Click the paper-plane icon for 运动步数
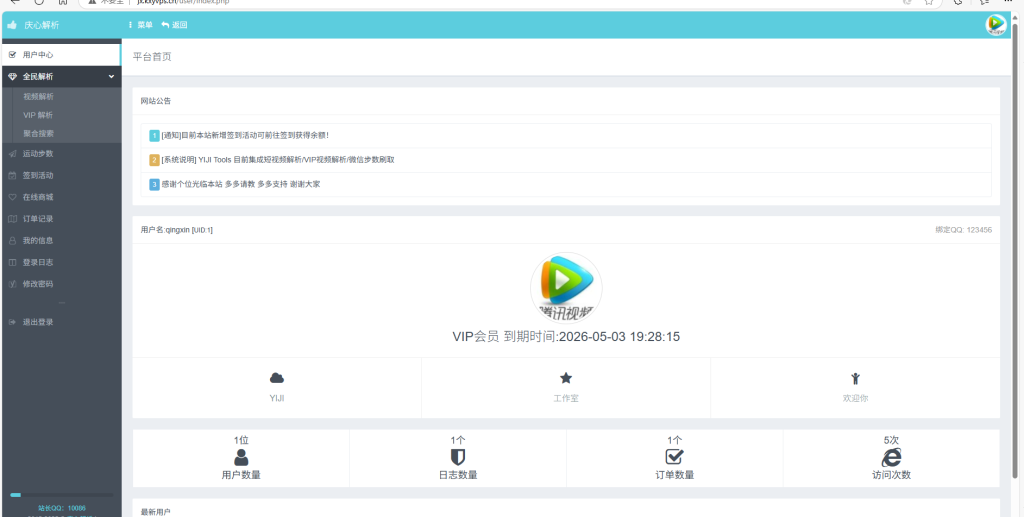1024x517 pixels. point(12,154)
